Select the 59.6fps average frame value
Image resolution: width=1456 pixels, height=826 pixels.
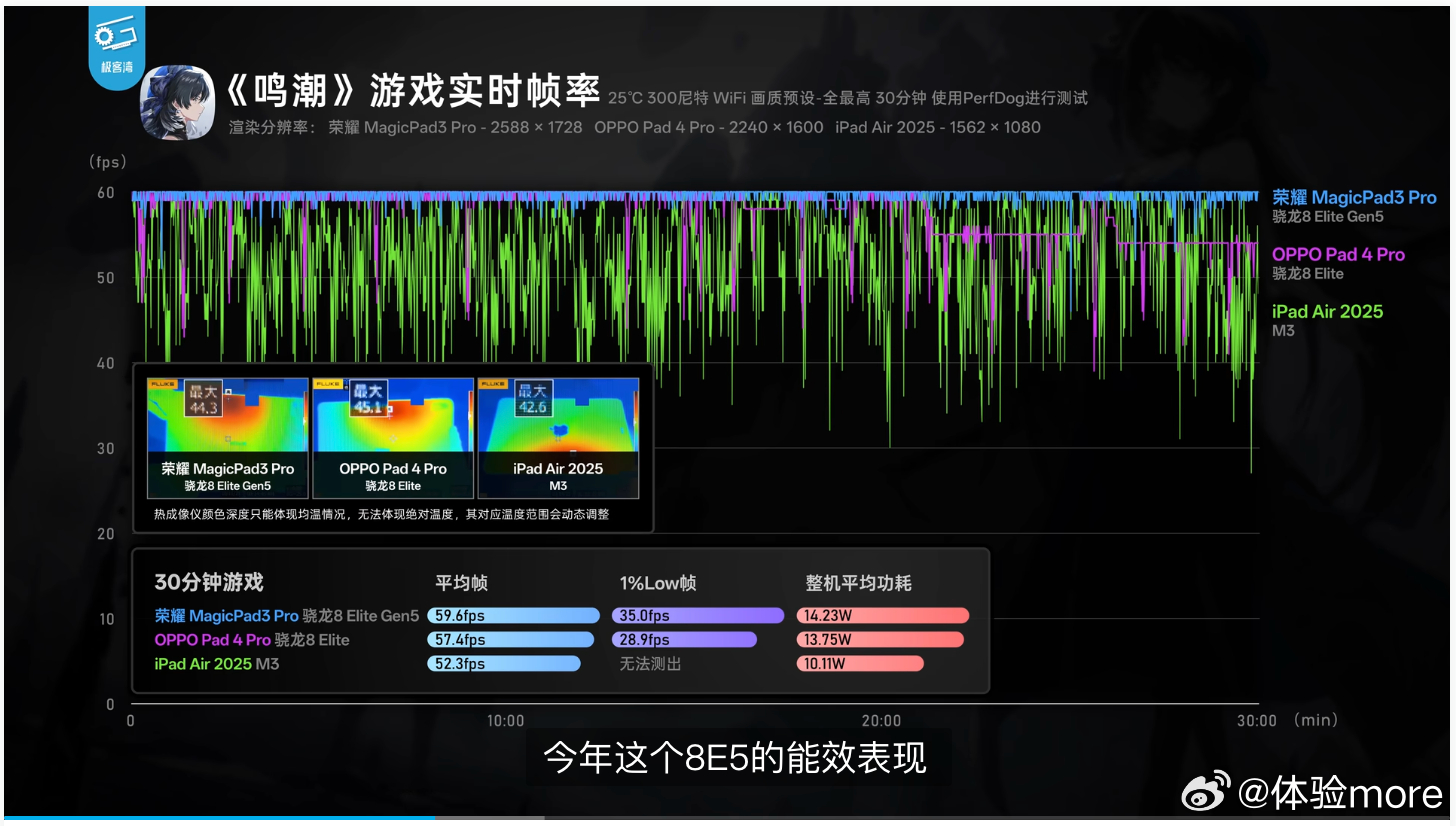pyautogui.click(x=460, y=616)
